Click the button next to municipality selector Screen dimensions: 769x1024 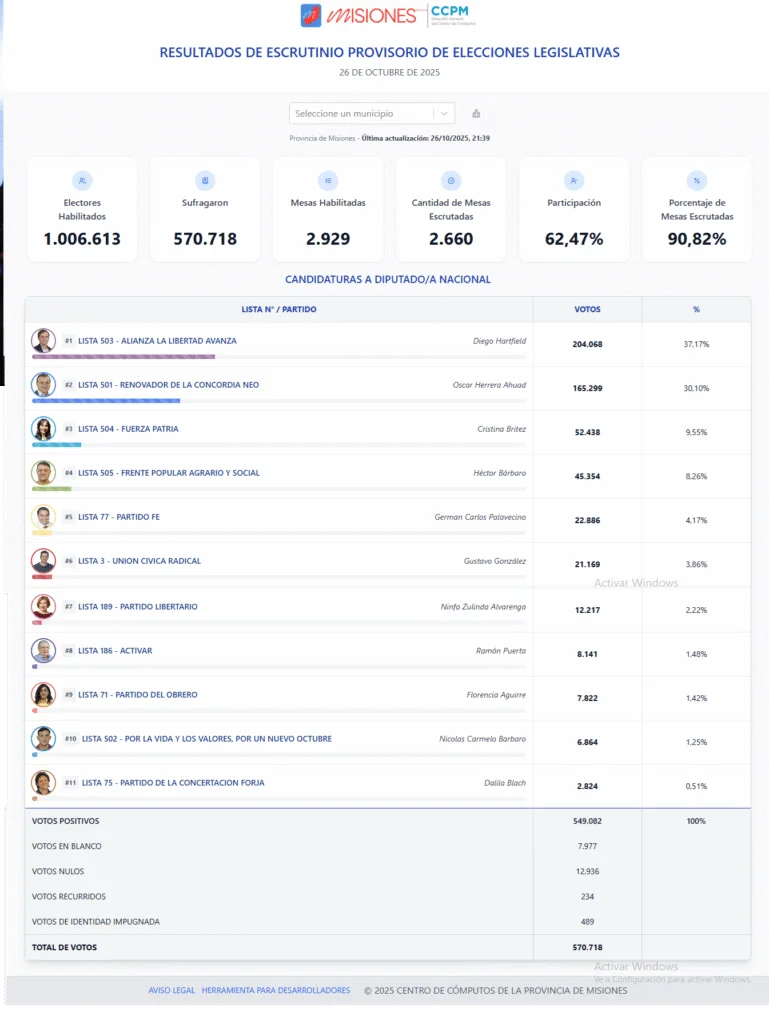[x=476, y=114]
